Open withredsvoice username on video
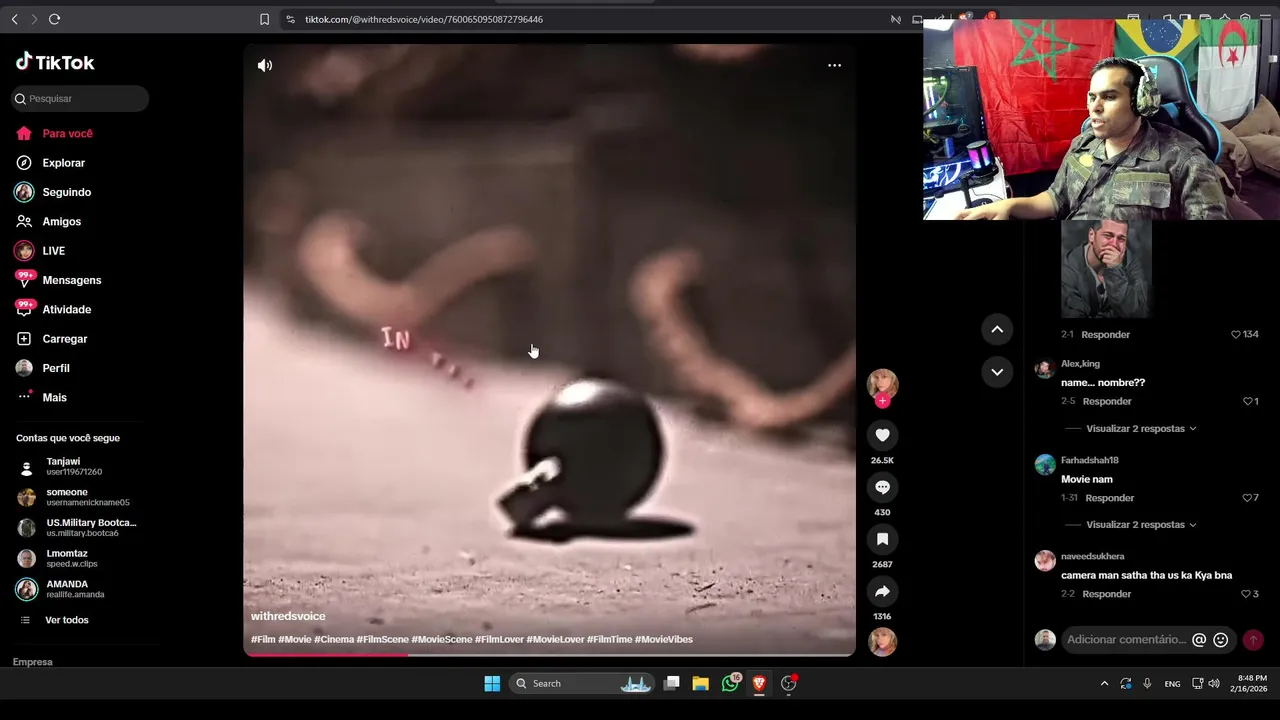This screenshot has width=1280, height=720. point(288,616)
